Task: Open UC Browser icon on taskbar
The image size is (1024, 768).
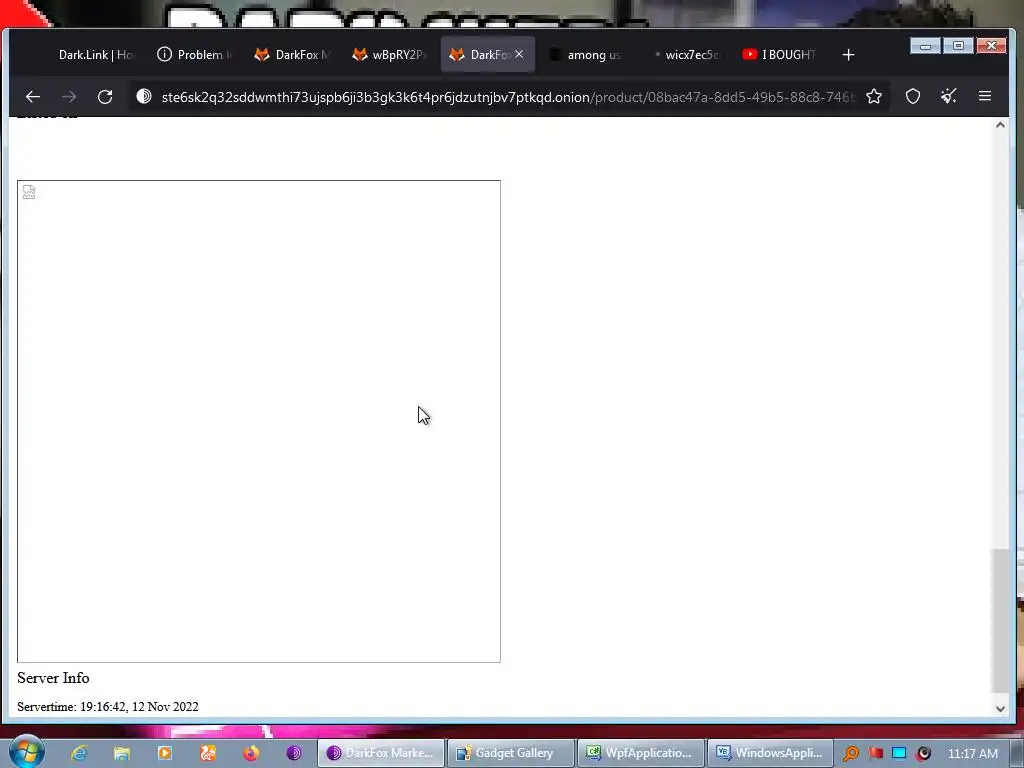Action: click(x=208, y=753)
